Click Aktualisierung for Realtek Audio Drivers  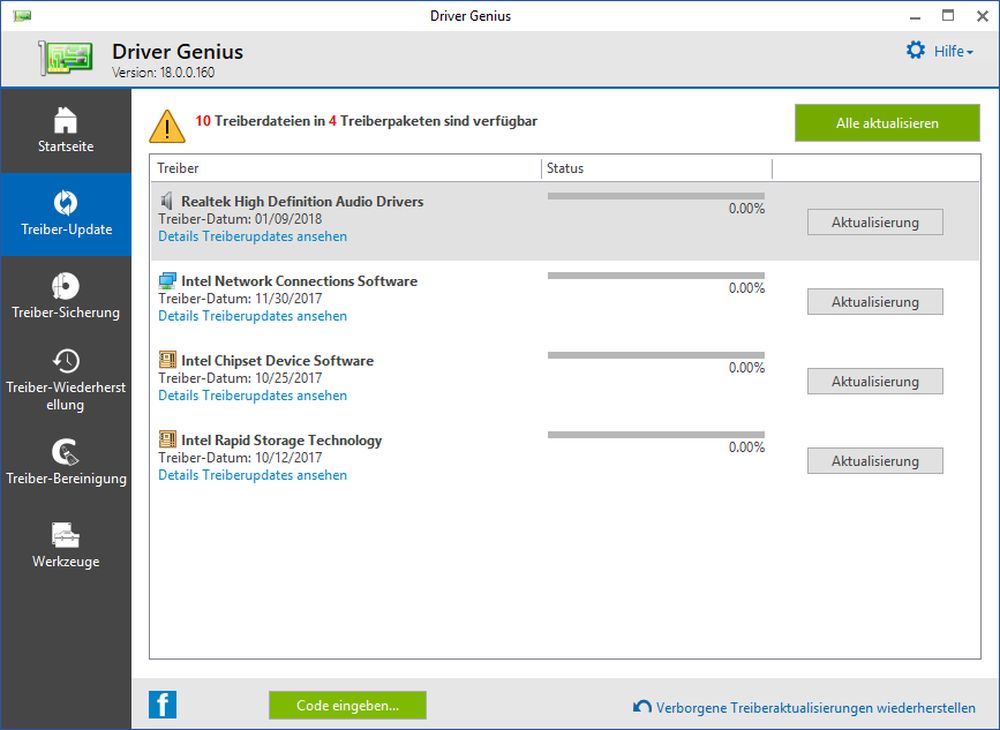pyautogui.click(x=875, y=223)
